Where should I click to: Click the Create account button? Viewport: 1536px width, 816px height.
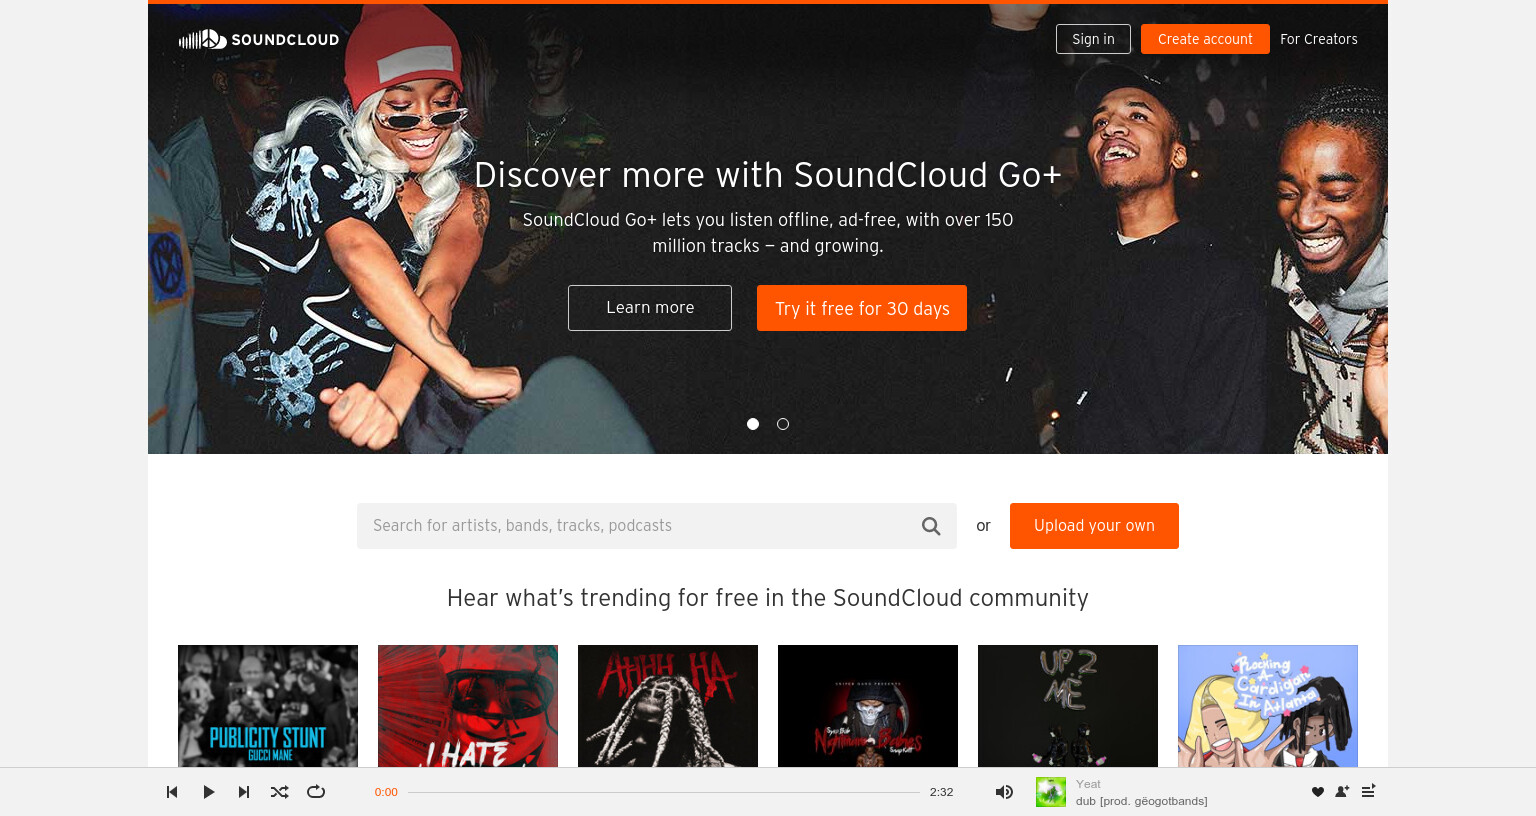click(1205, 39)
